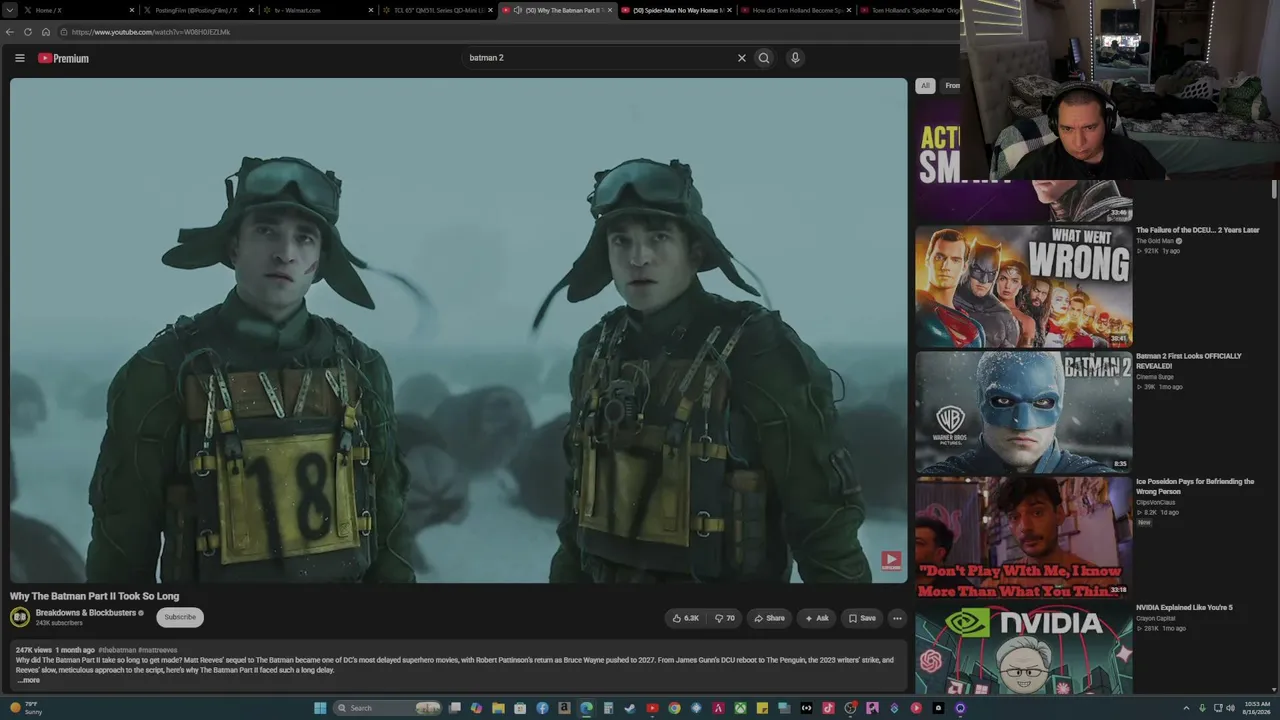Dislike the video showing 70 dislikes
1280x720 pixels.
click(x=725, y=618)
